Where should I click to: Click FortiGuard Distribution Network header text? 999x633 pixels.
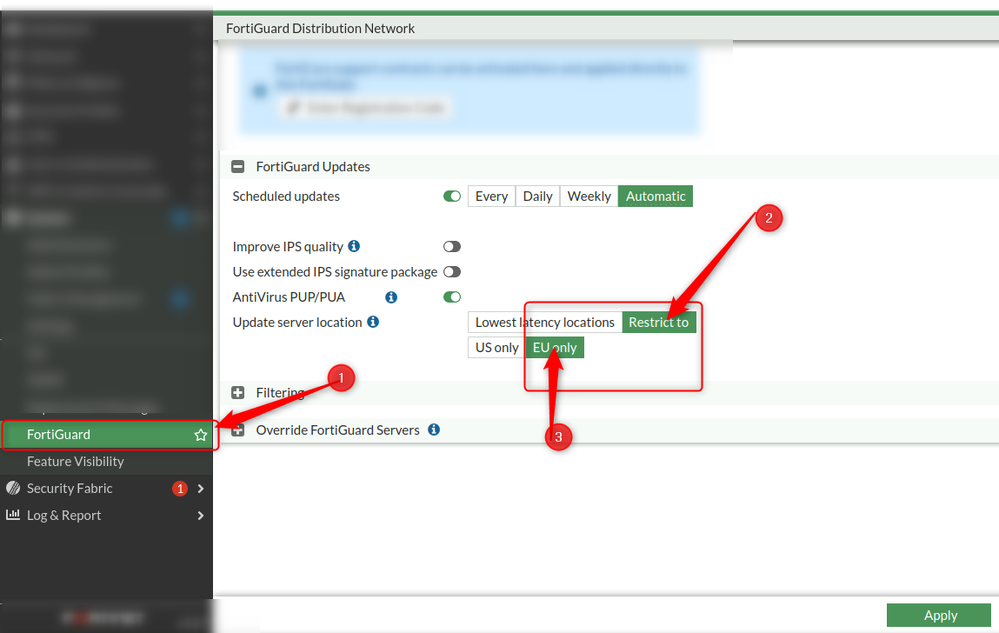pyautogui.click(x=320, y=29)
